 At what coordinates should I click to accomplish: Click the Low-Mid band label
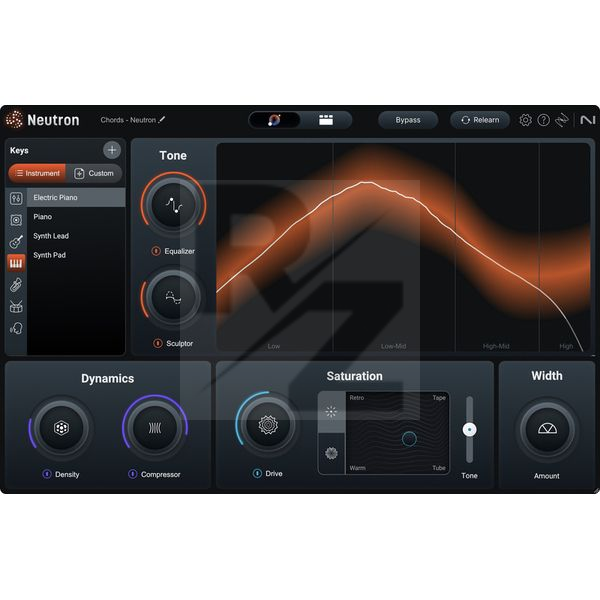[x=393, y=346]
